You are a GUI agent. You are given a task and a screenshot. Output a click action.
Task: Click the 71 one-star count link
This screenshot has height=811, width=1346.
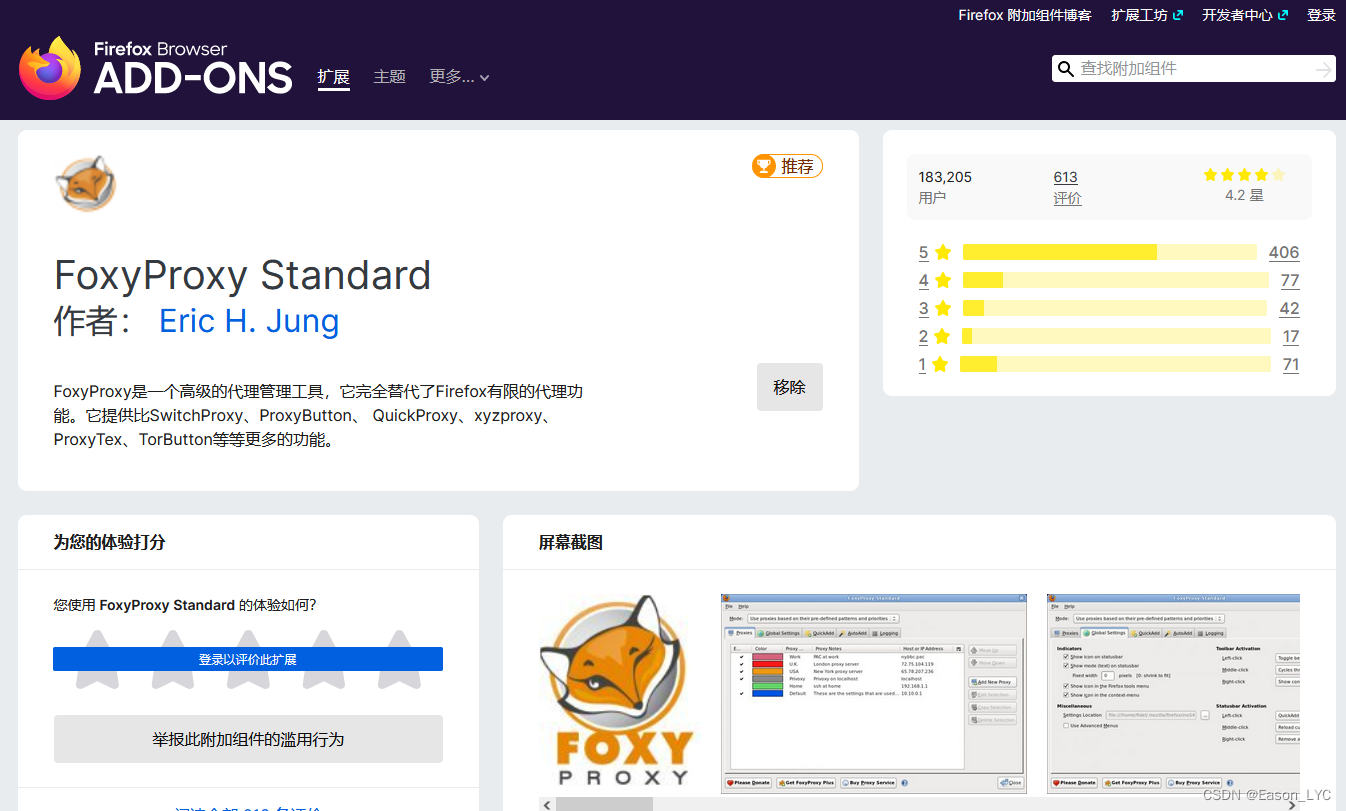coord(1291,364)
